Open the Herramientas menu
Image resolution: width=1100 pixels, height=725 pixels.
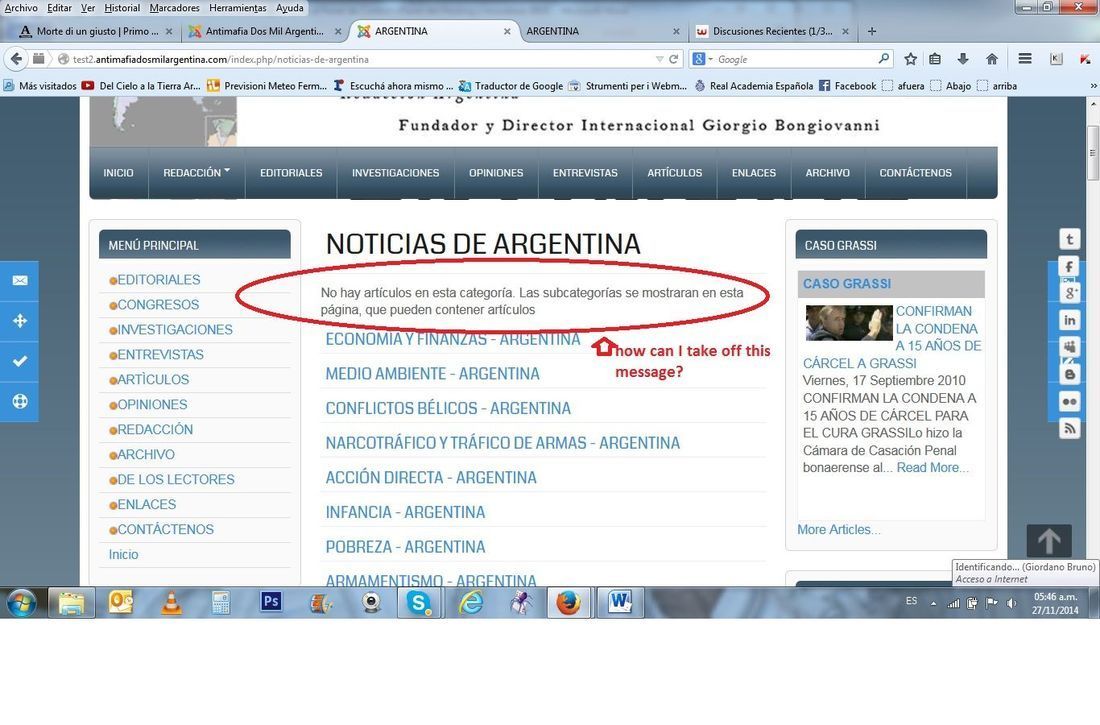(237, 8)
